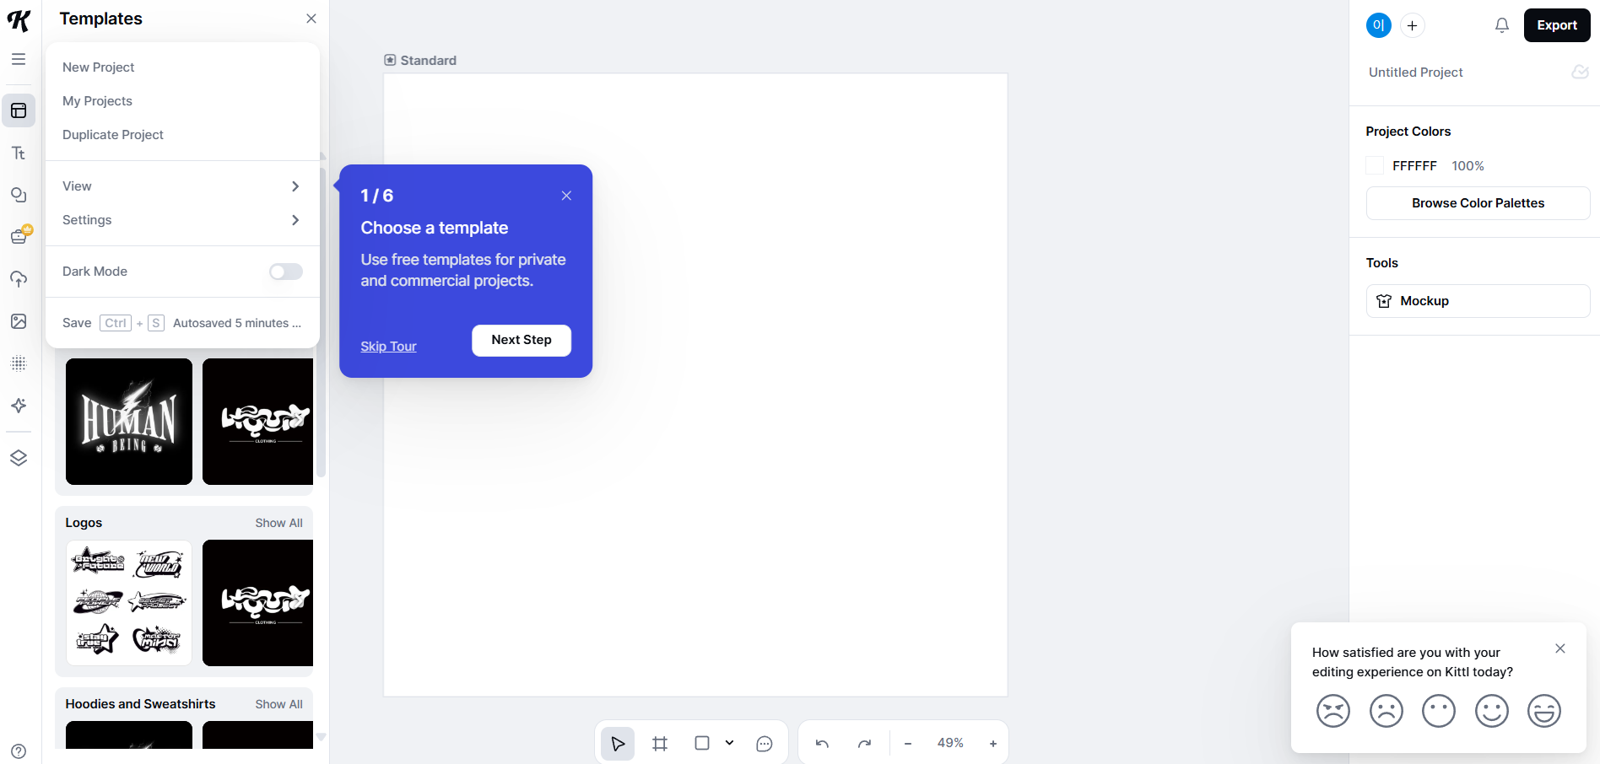Viewport: 1600px width, 764px height.
Task: Select the Human Being template thumbnail
Action: tap(129, 422)
